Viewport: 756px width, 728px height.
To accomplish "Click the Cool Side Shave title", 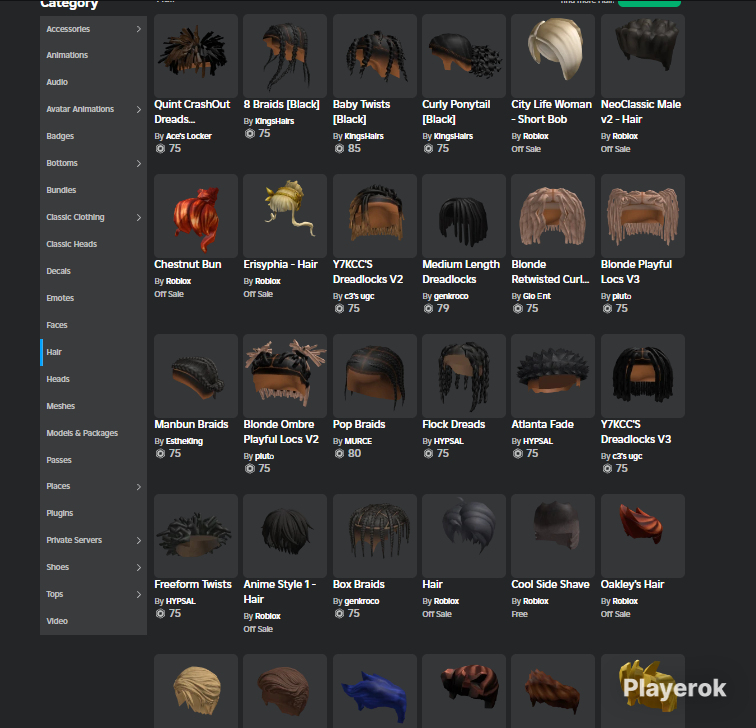I will [550, 584].
